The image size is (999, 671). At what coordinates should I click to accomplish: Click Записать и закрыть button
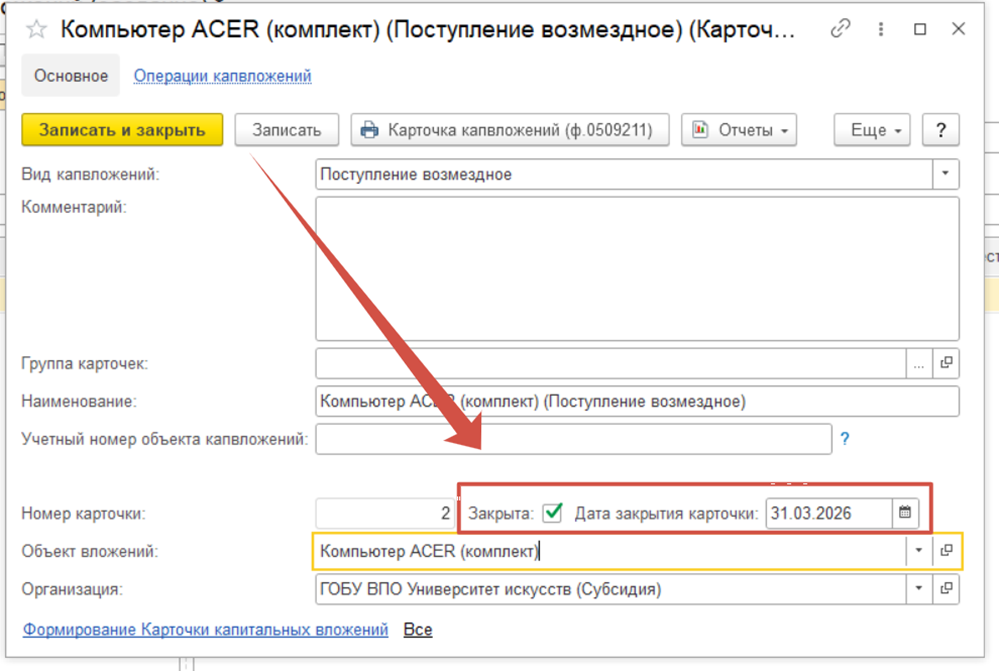point(122,130)
